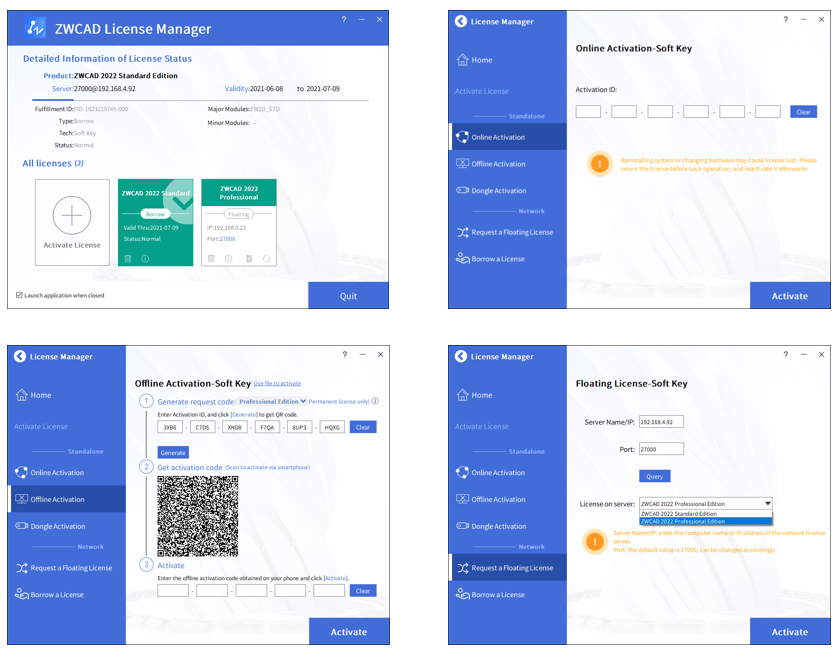Viewport: 838px width, 653px height.
Task: Click the Floating label on Professional license card
Action: (x=238, y=214)
